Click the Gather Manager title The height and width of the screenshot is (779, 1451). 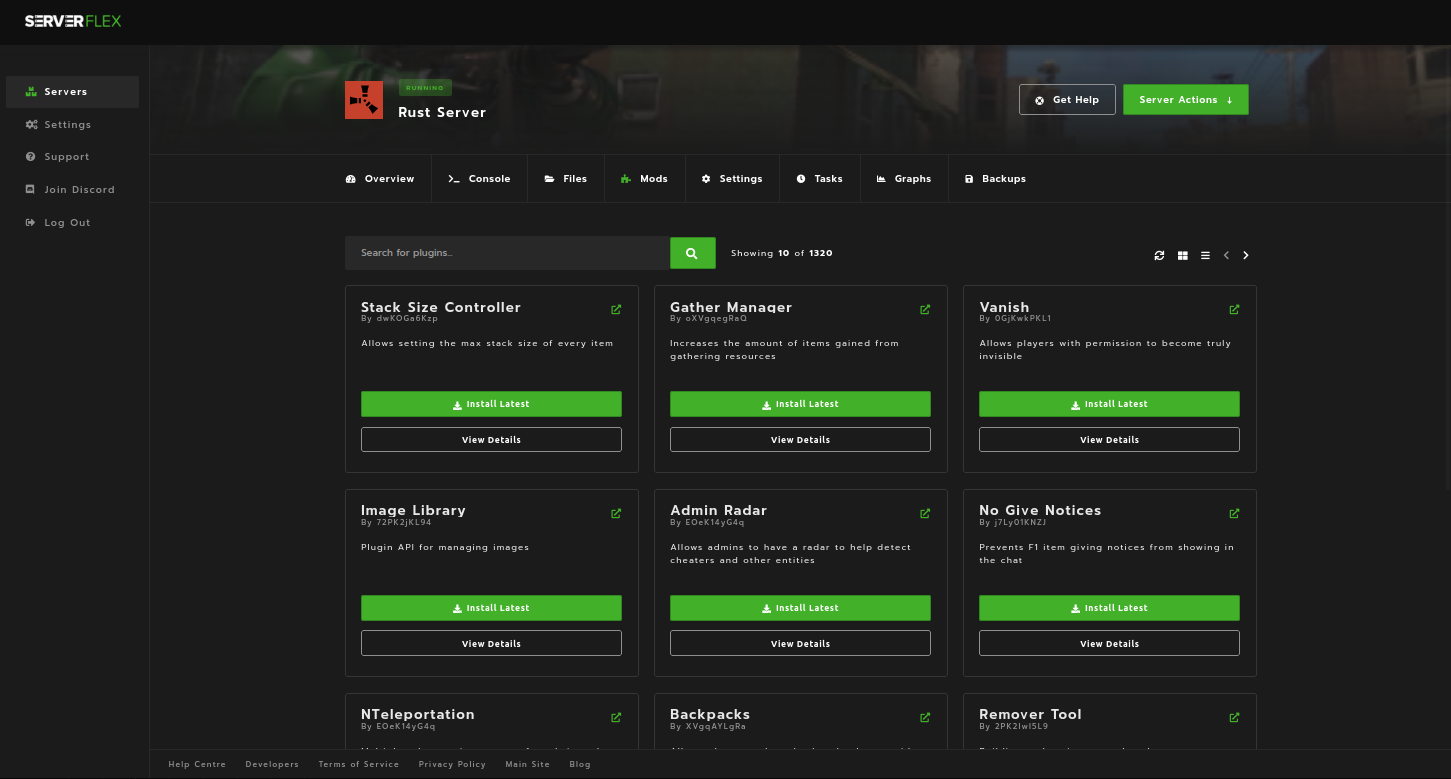(x=731, y=307)
